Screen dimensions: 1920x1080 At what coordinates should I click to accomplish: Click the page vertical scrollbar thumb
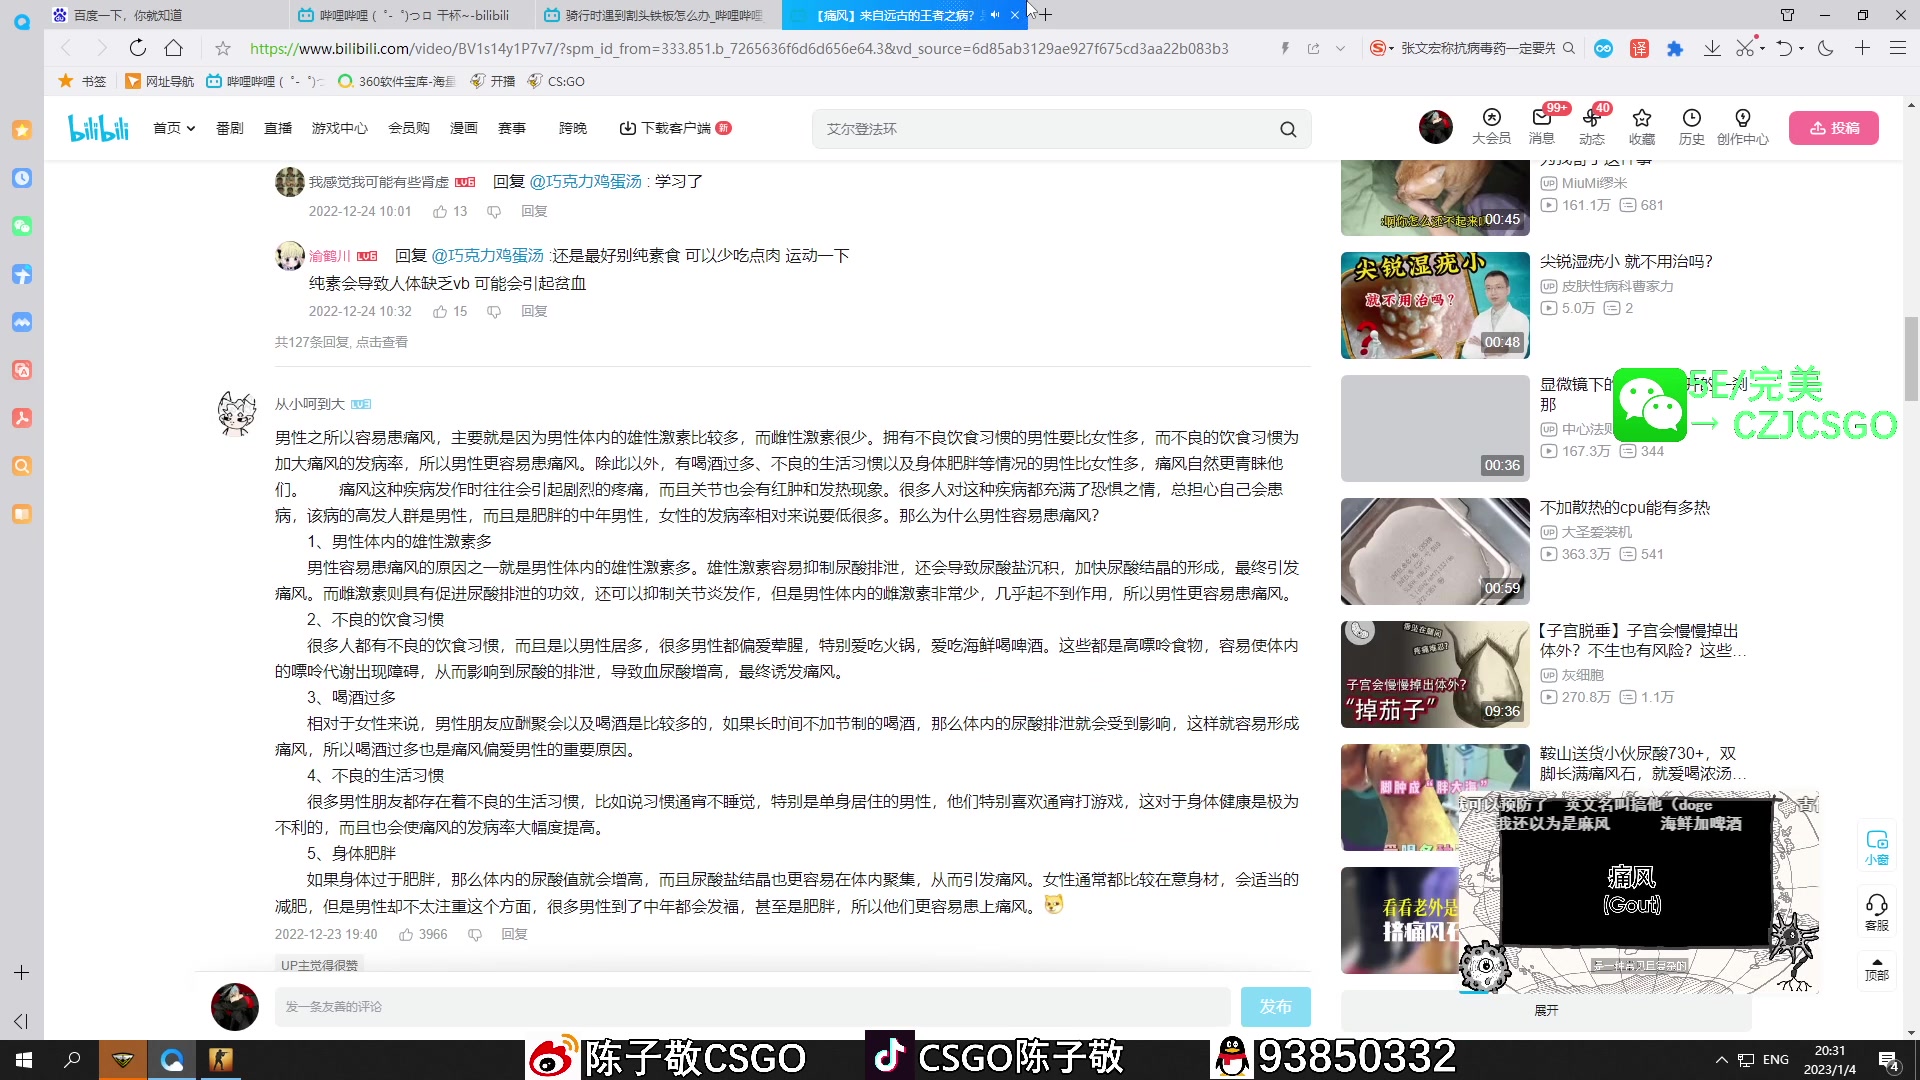click(1911, 358)
